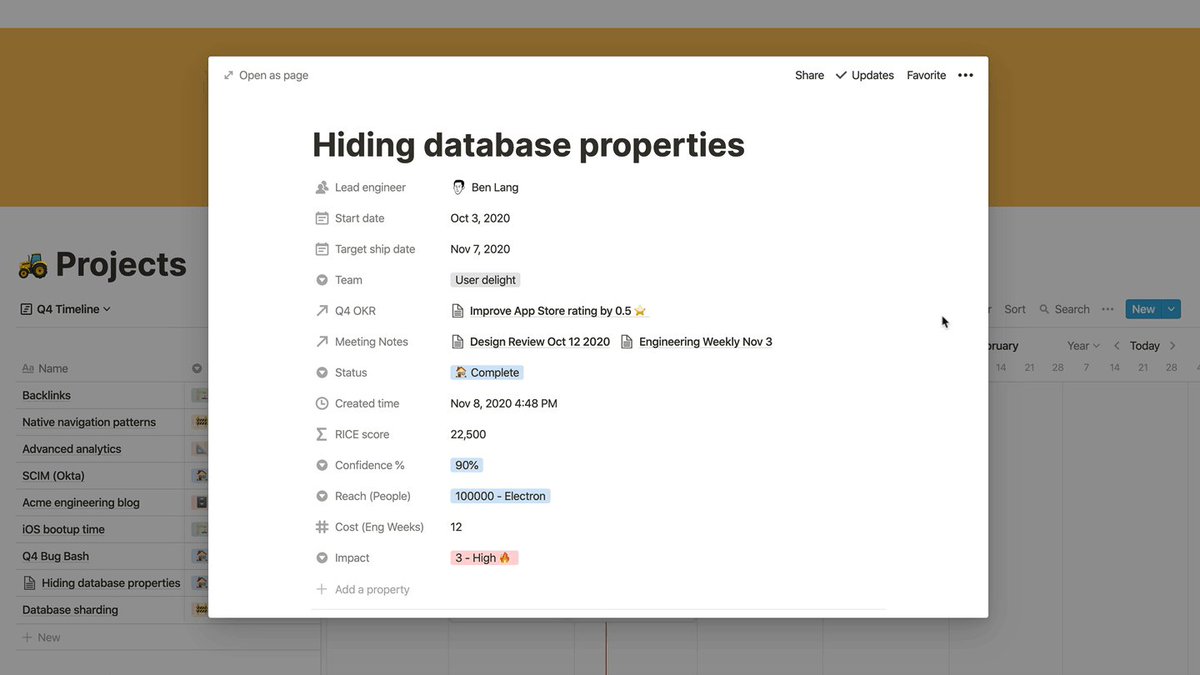Click Favorite in the page header

pyautogui.click(x=926, y=75)
